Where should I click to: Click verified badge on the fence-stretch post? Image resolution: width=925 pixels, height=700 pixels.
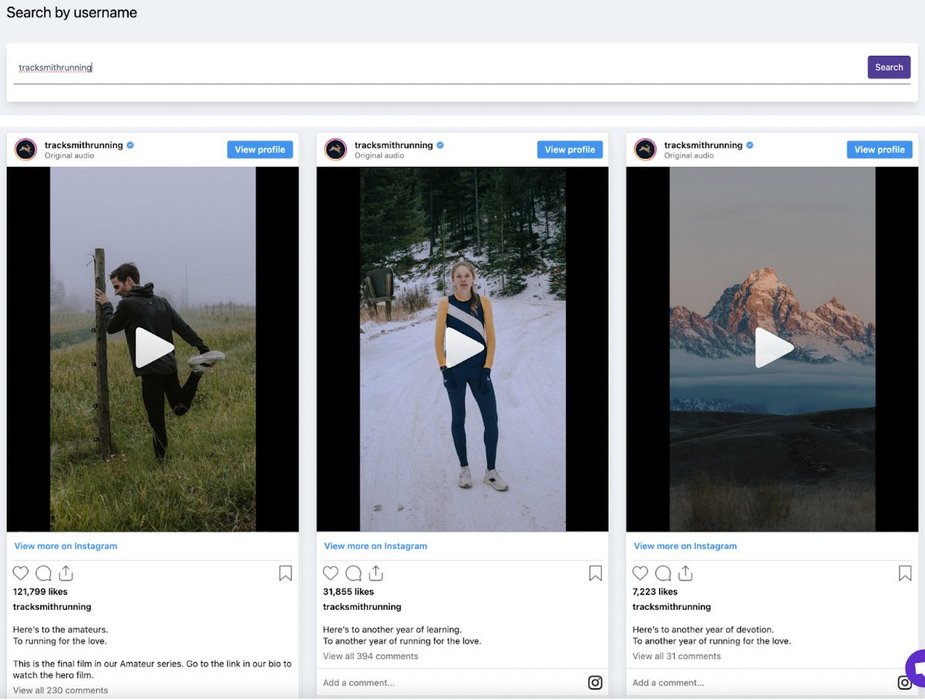coord(130,145)
